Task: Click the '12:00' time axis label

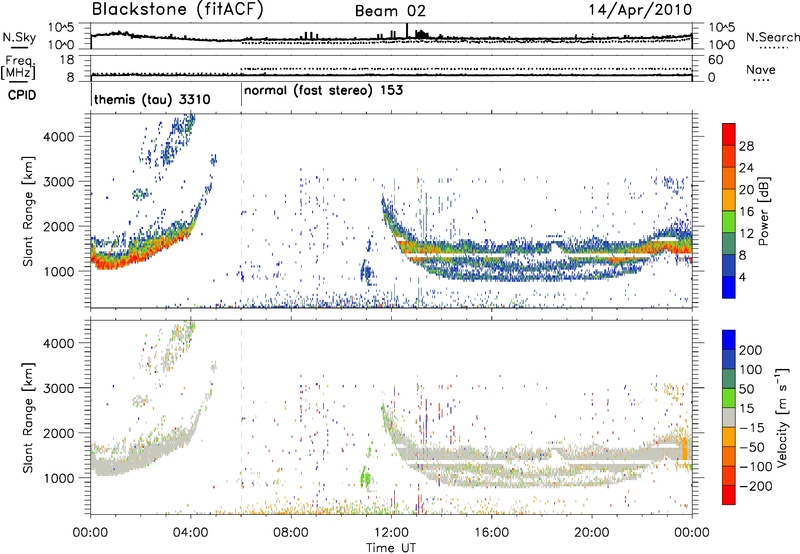Action: (391, 533)
